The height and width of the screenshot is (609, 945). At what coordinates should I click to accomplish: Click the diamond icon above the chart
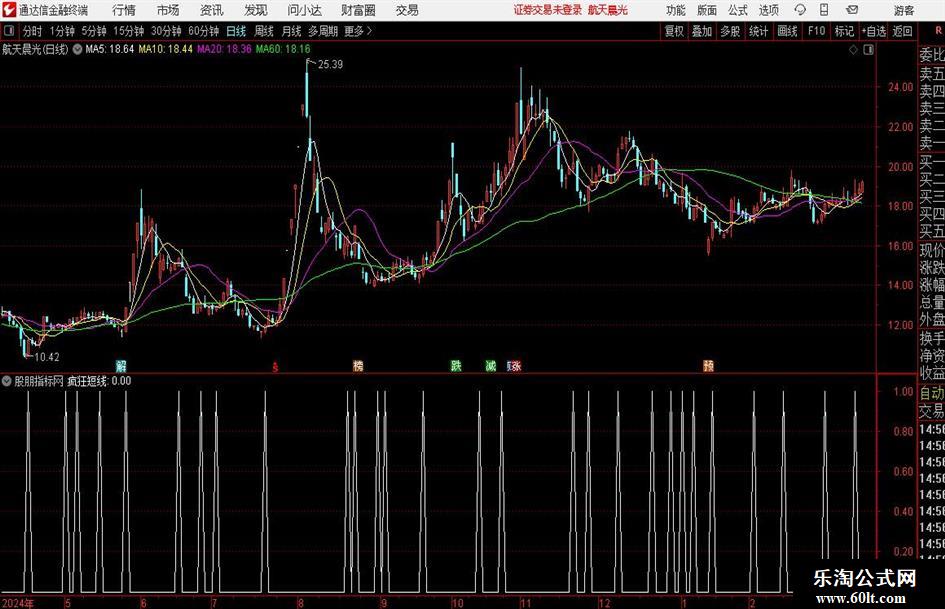point(853,50)
